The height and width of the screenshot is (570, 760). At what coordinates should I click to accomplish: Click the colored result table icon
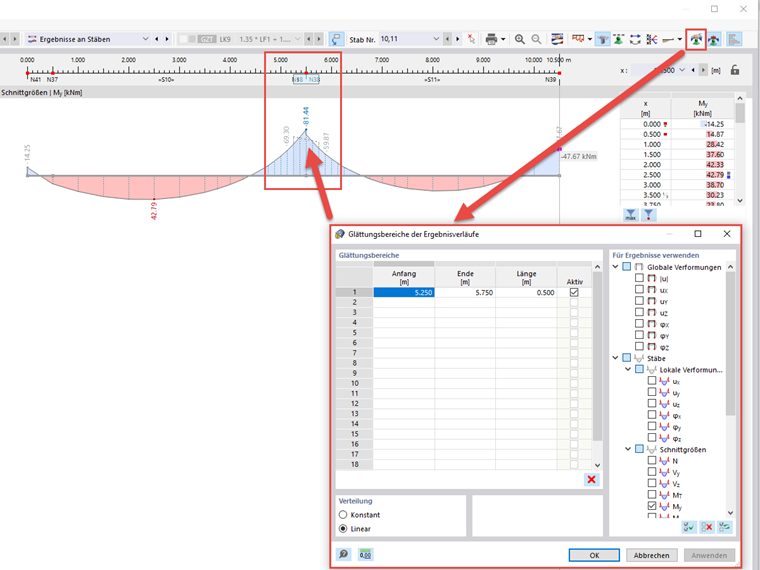coord(557,39)
